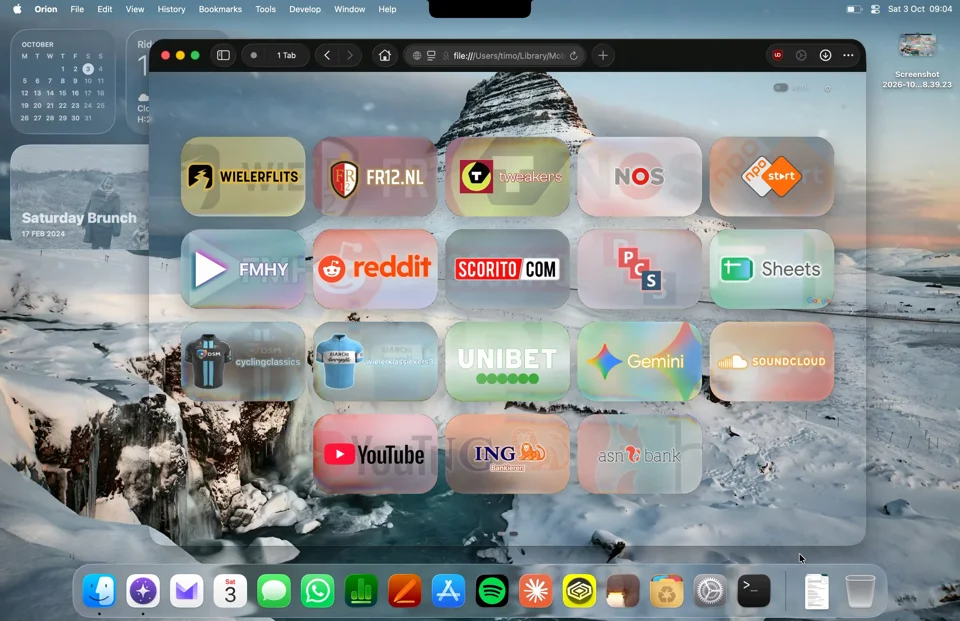
Task: Open the NOS tile
Action: (x=640, y=176)
